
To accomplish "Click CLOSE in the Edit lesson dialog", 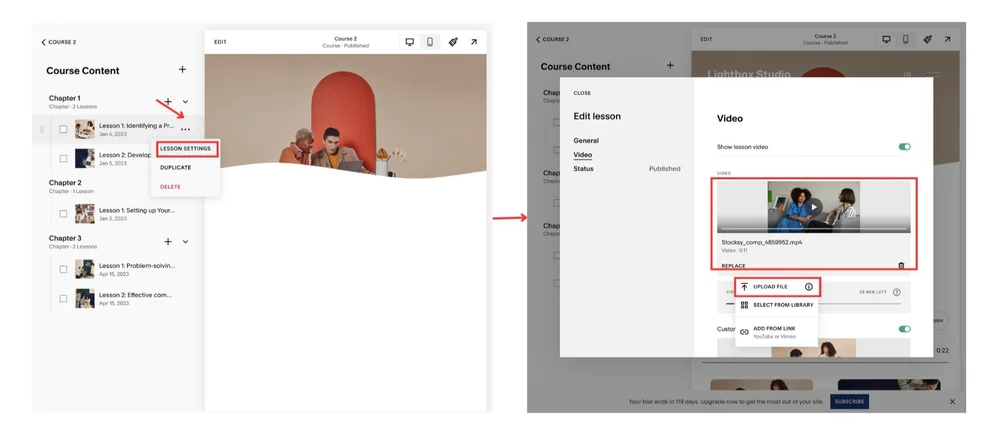I will 582,93.
